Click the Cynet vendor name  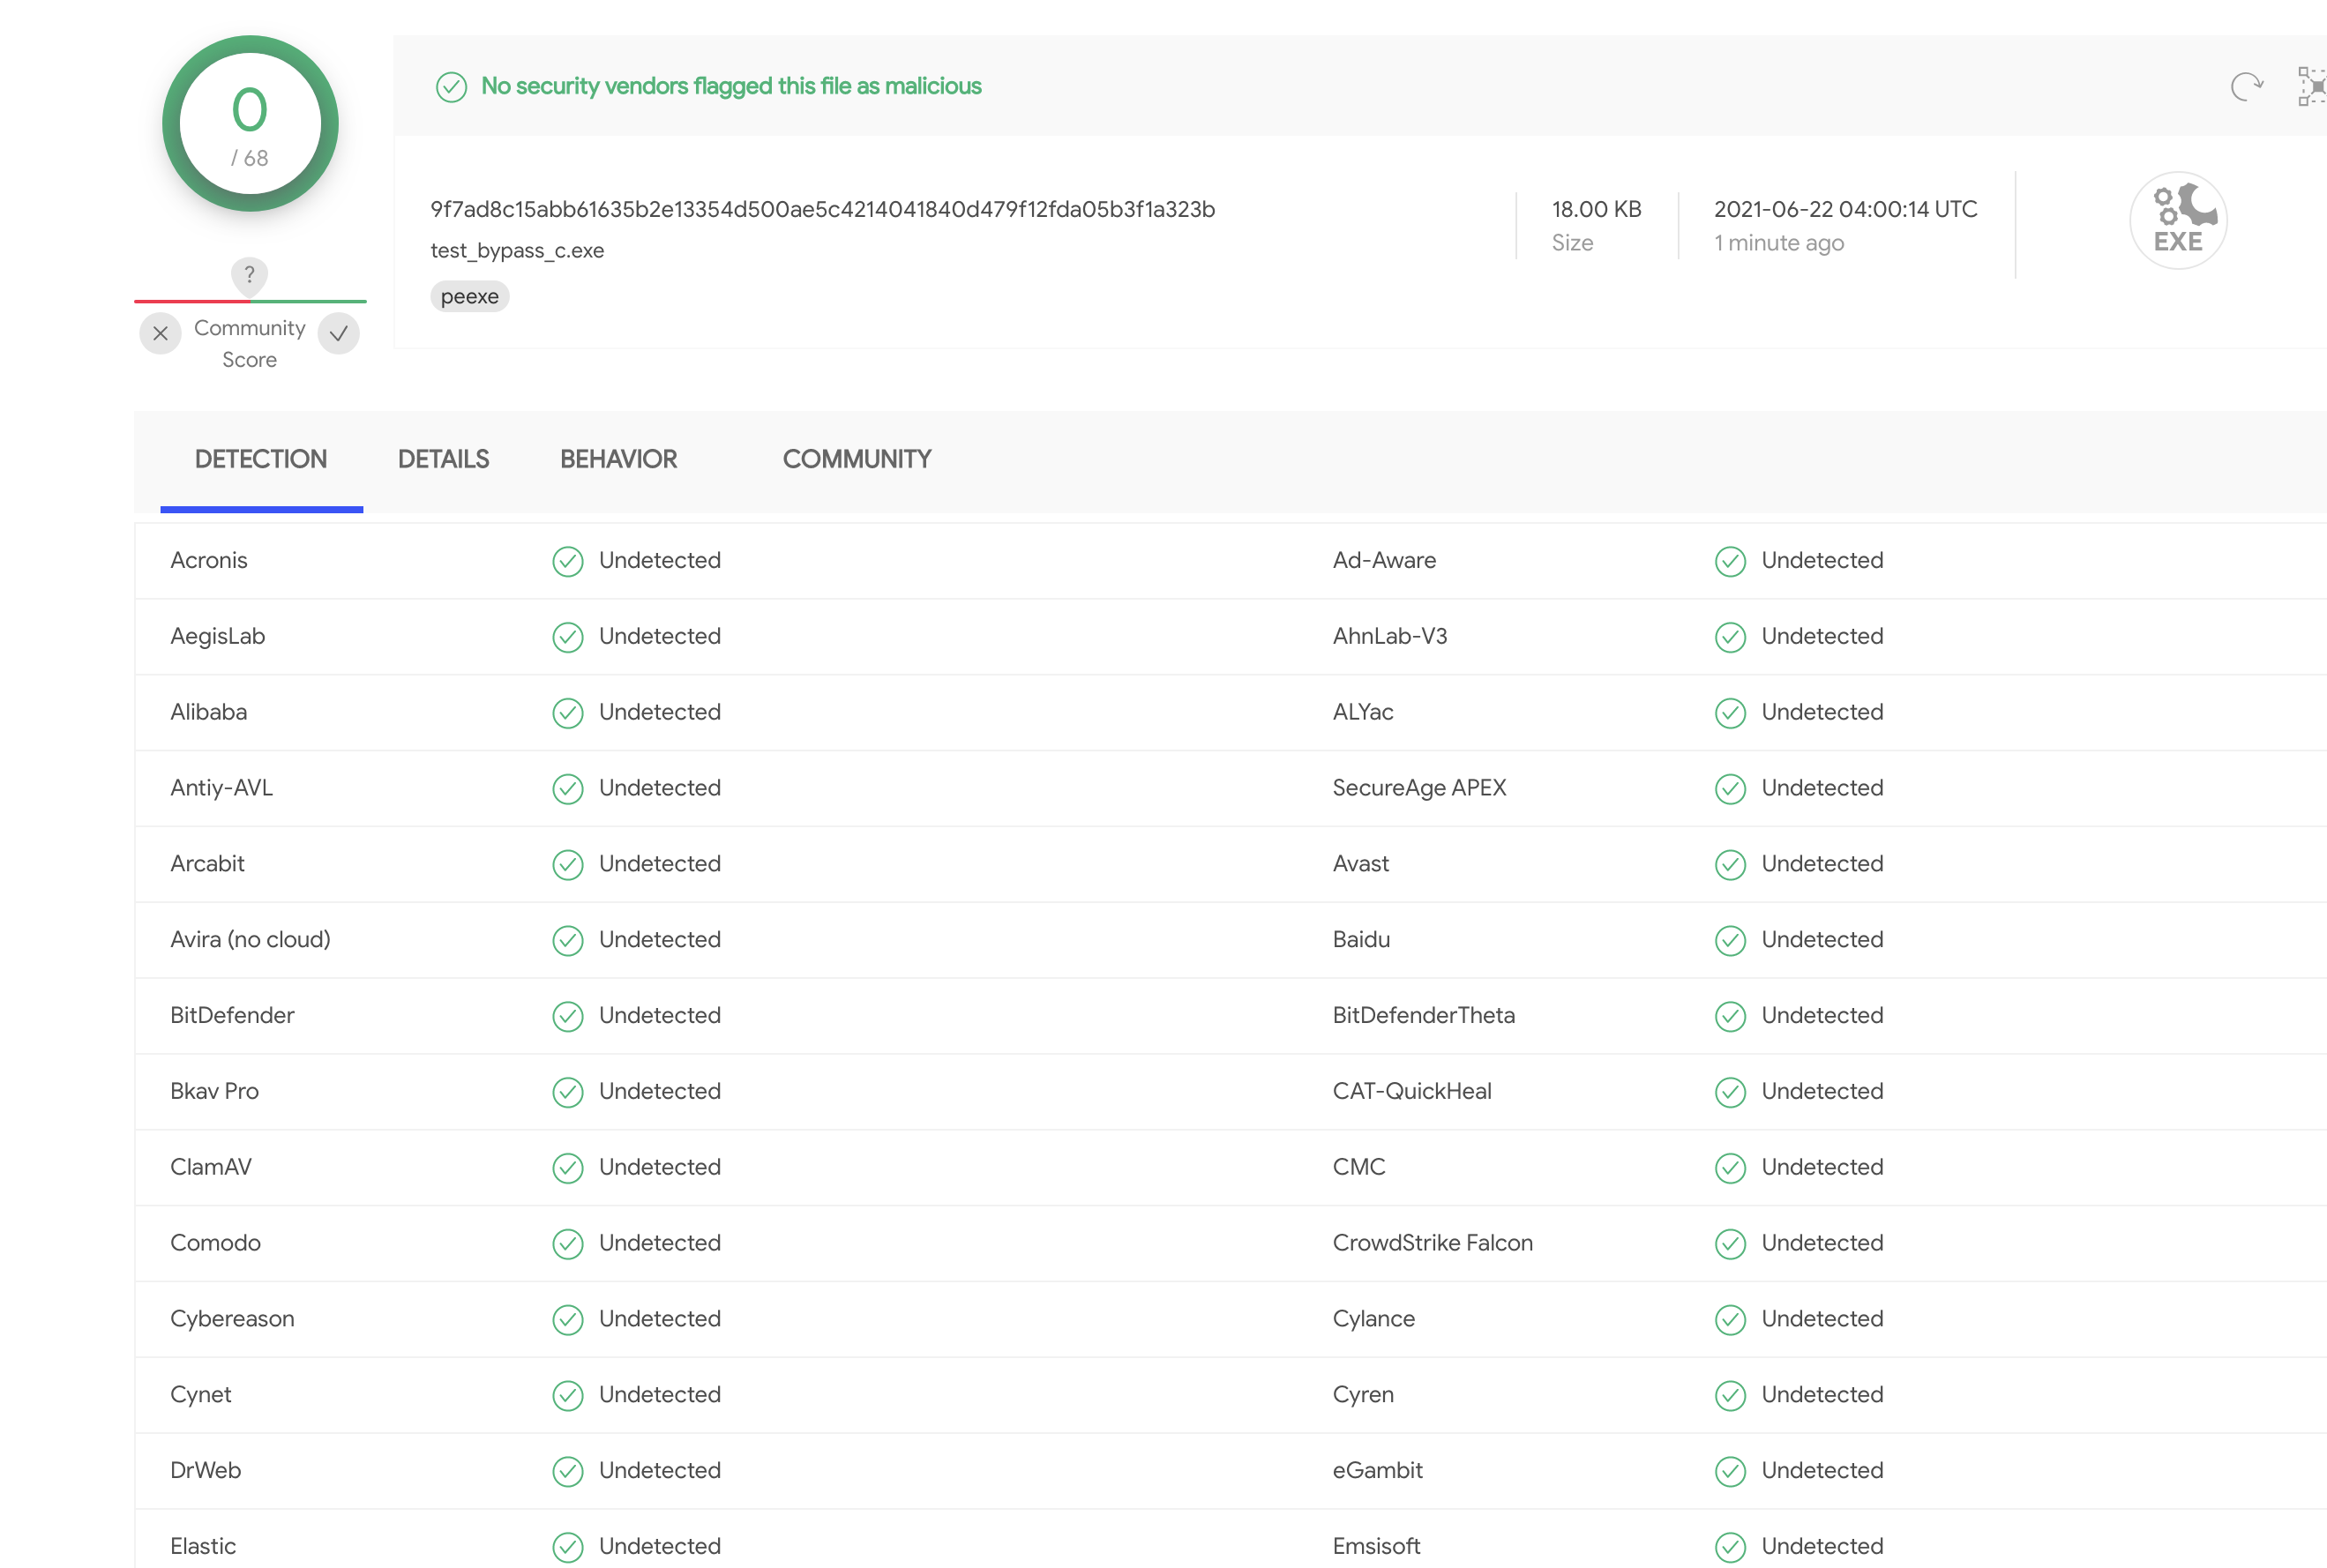click(200, 1395)
